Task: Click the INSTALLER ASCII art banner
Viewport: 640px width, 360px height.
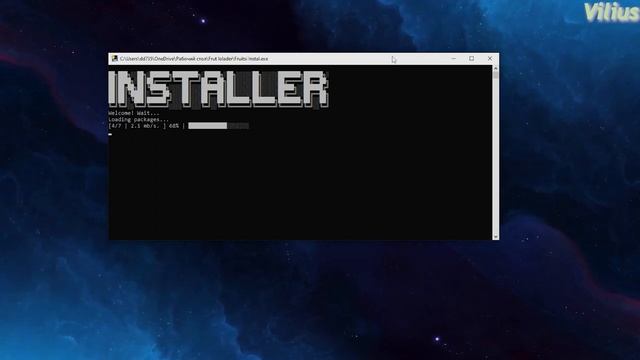Action: (219, 89)
